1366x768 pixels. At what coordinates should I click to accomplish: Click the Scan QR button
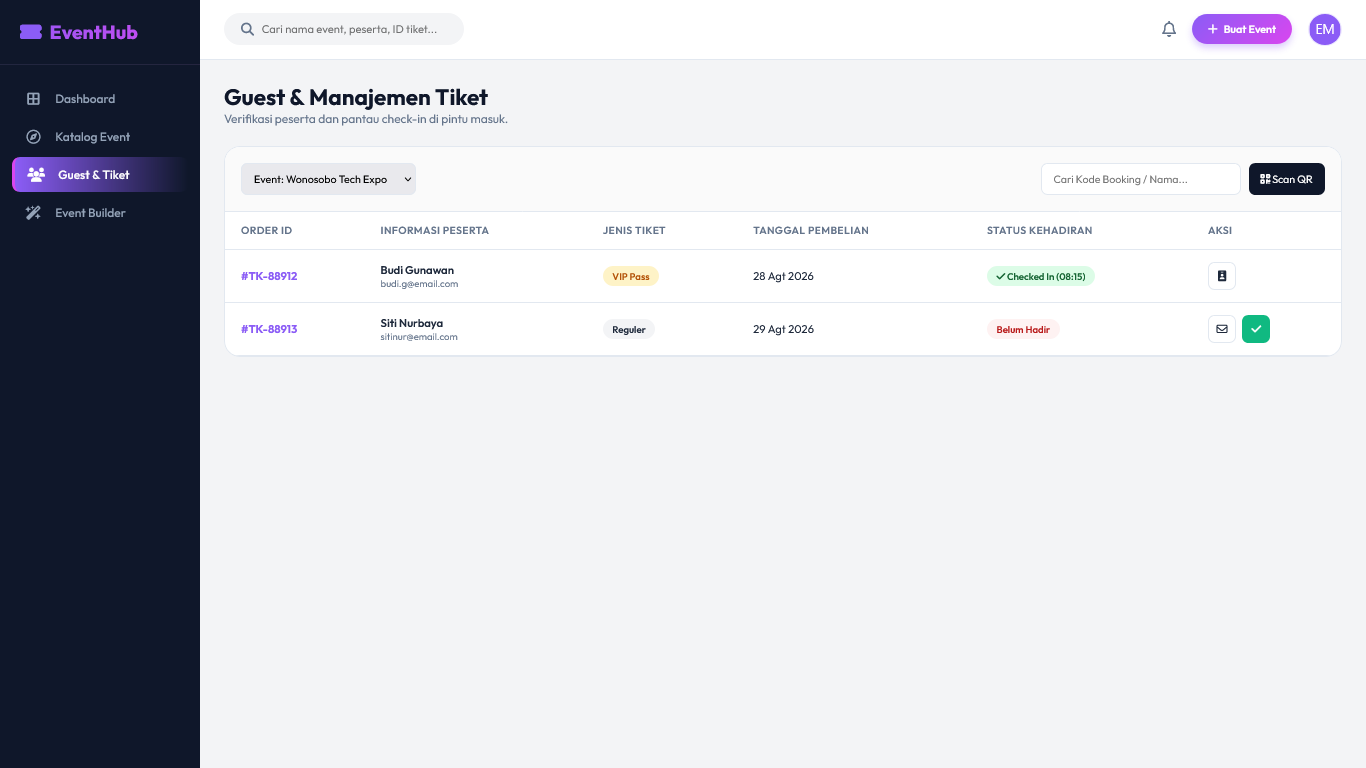click(1287, 179)
